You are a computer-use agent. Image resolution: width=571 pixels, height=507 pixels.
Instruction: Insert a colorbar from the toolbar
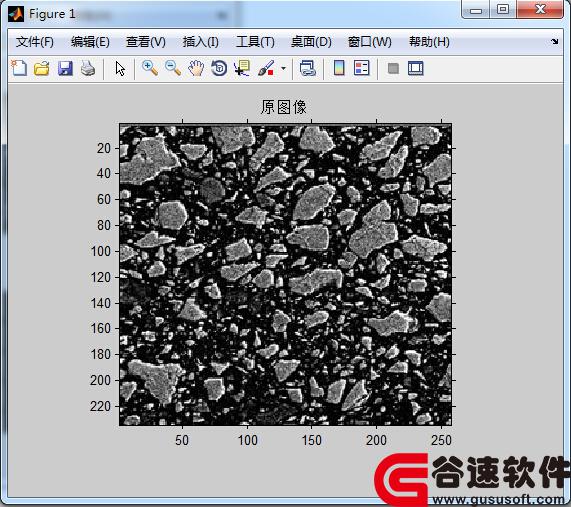[339, 68]
